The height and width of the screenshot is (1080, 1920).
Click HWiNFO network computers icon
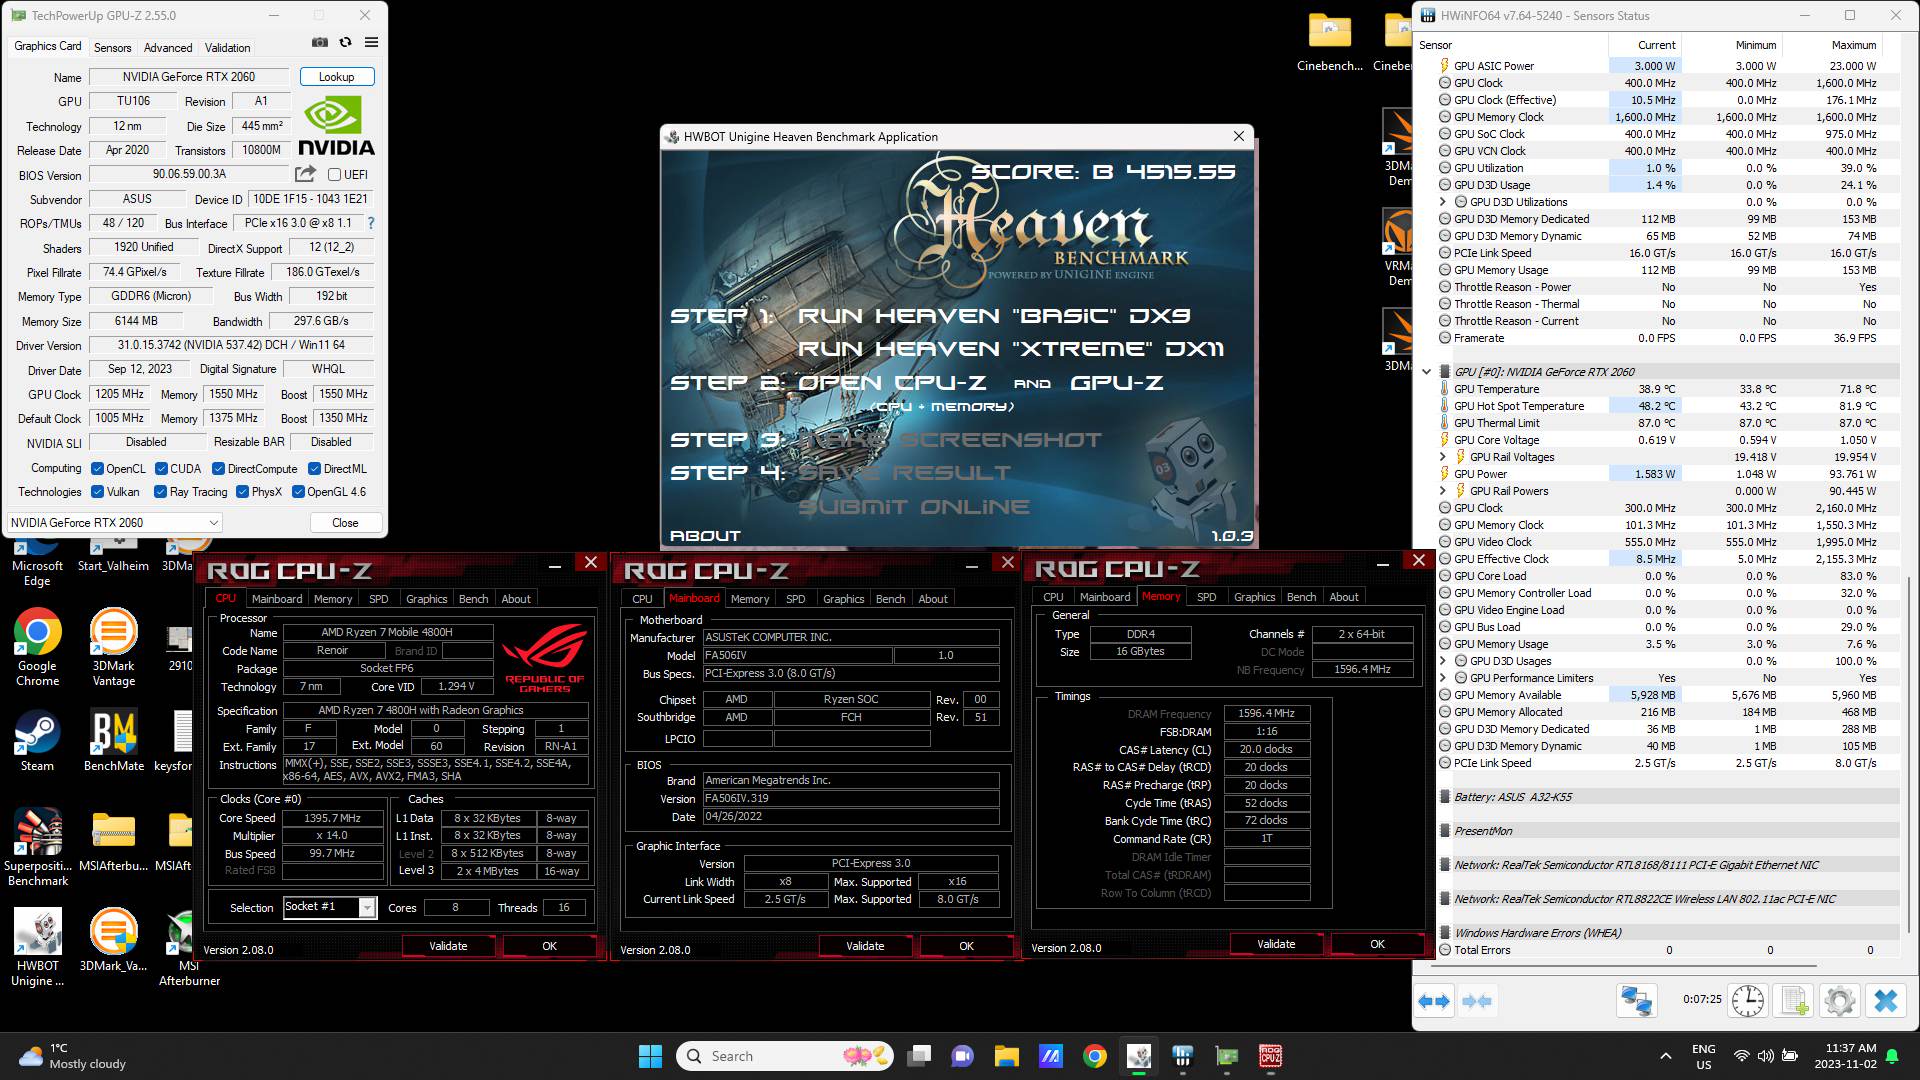tap(1637, 1000)
